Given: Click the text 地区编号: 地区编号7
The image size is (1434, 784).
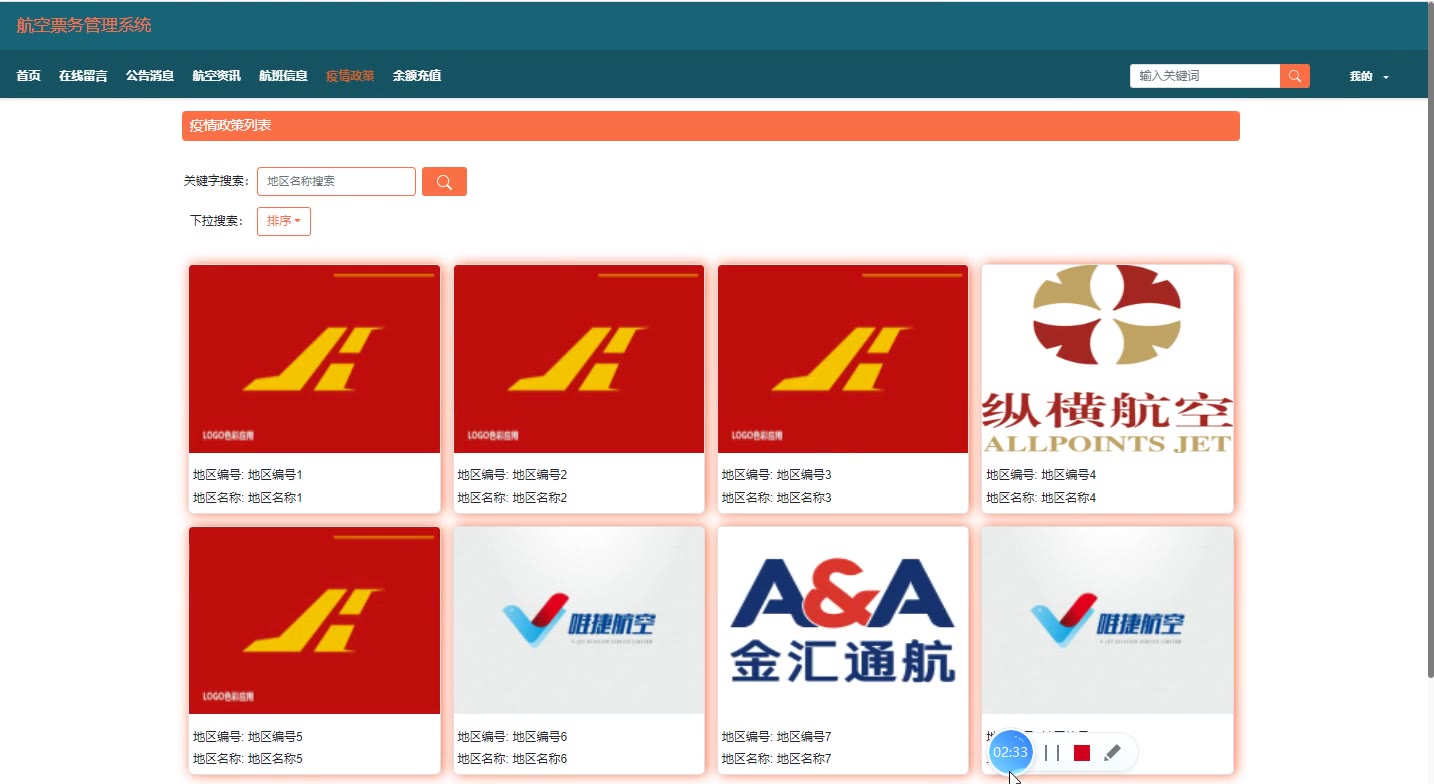Looking at the screenshot, I should click(777, 737).
